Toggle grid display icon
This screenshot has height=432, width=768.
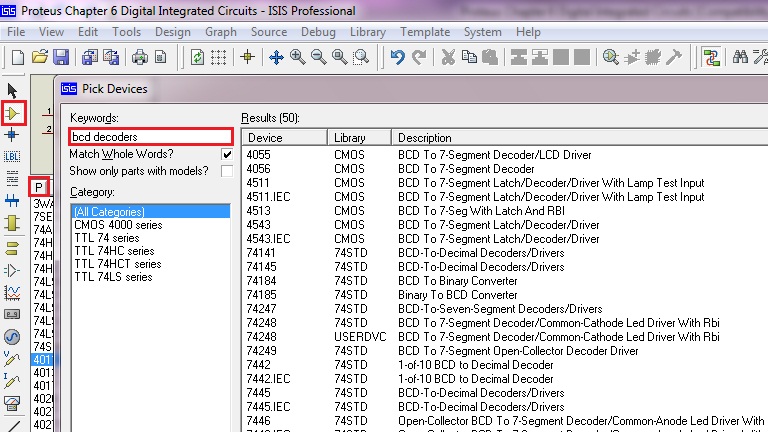click(219, 57)
